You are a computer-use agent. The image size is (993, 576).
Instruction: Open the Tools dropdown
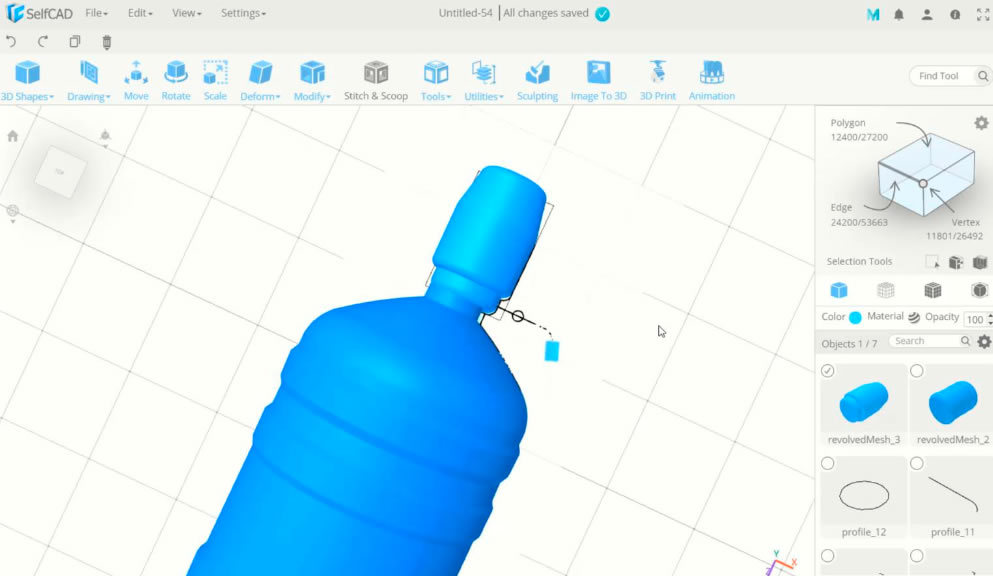tap(436, 80)
